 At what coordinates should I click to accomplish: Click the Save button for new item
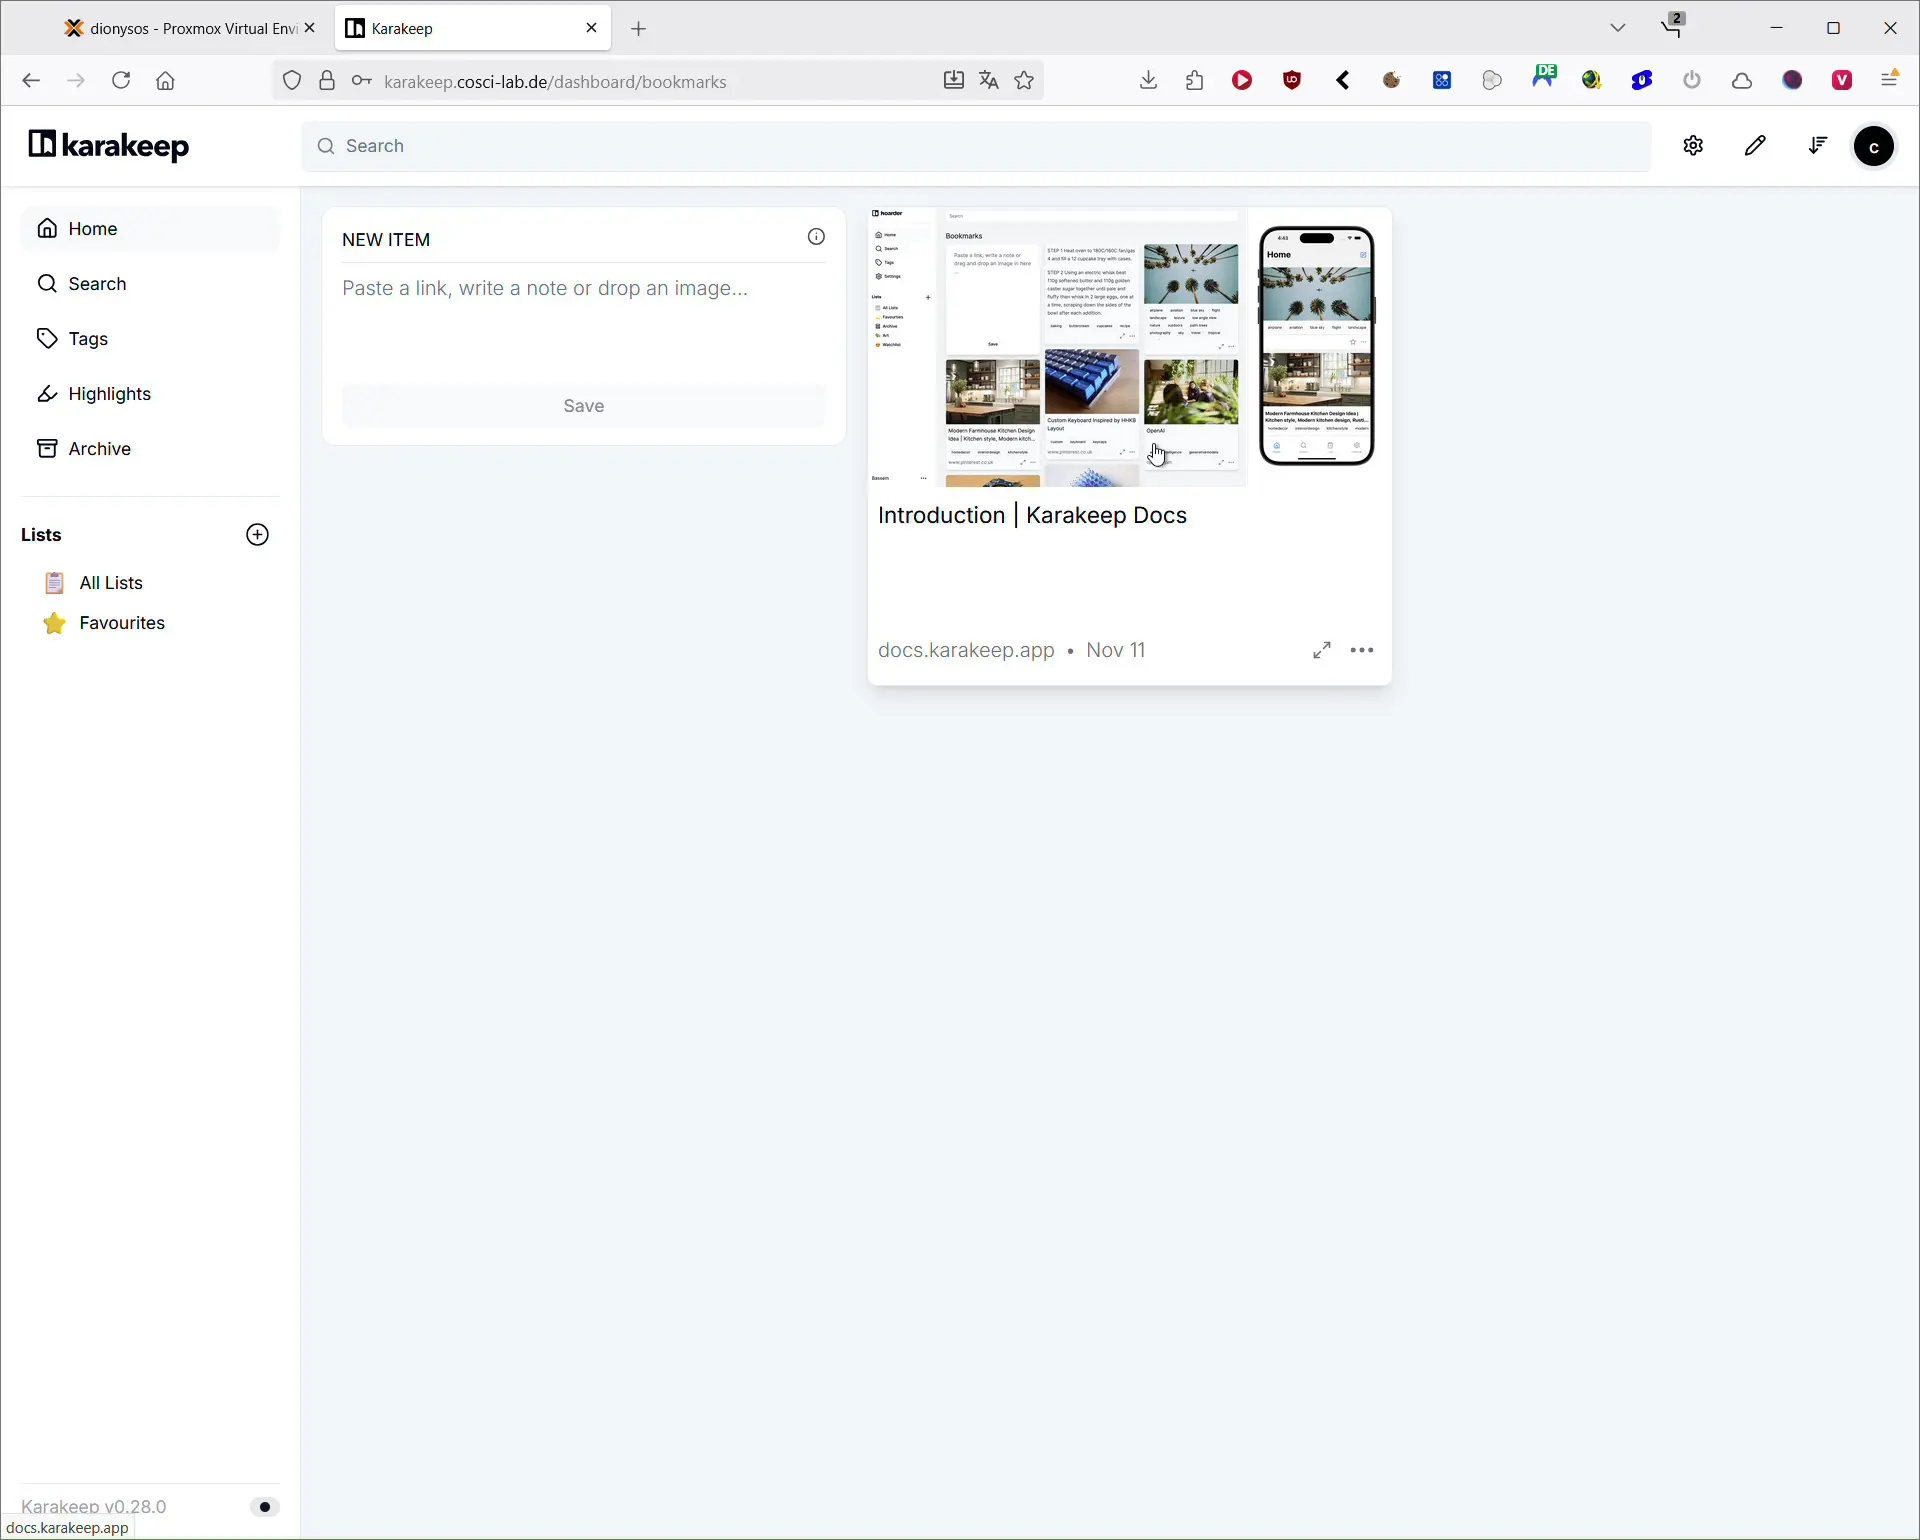click(584, 406)
